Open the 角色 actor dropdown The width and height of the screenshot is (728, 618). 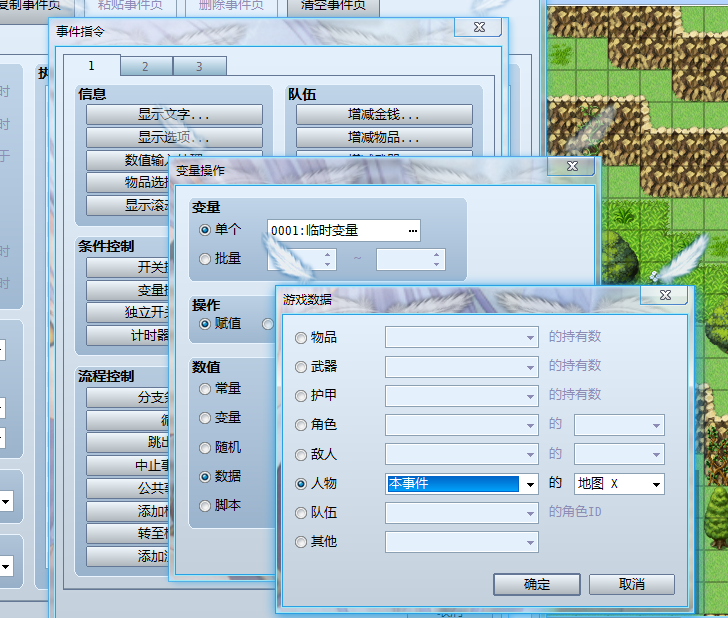tap(462, 425)
